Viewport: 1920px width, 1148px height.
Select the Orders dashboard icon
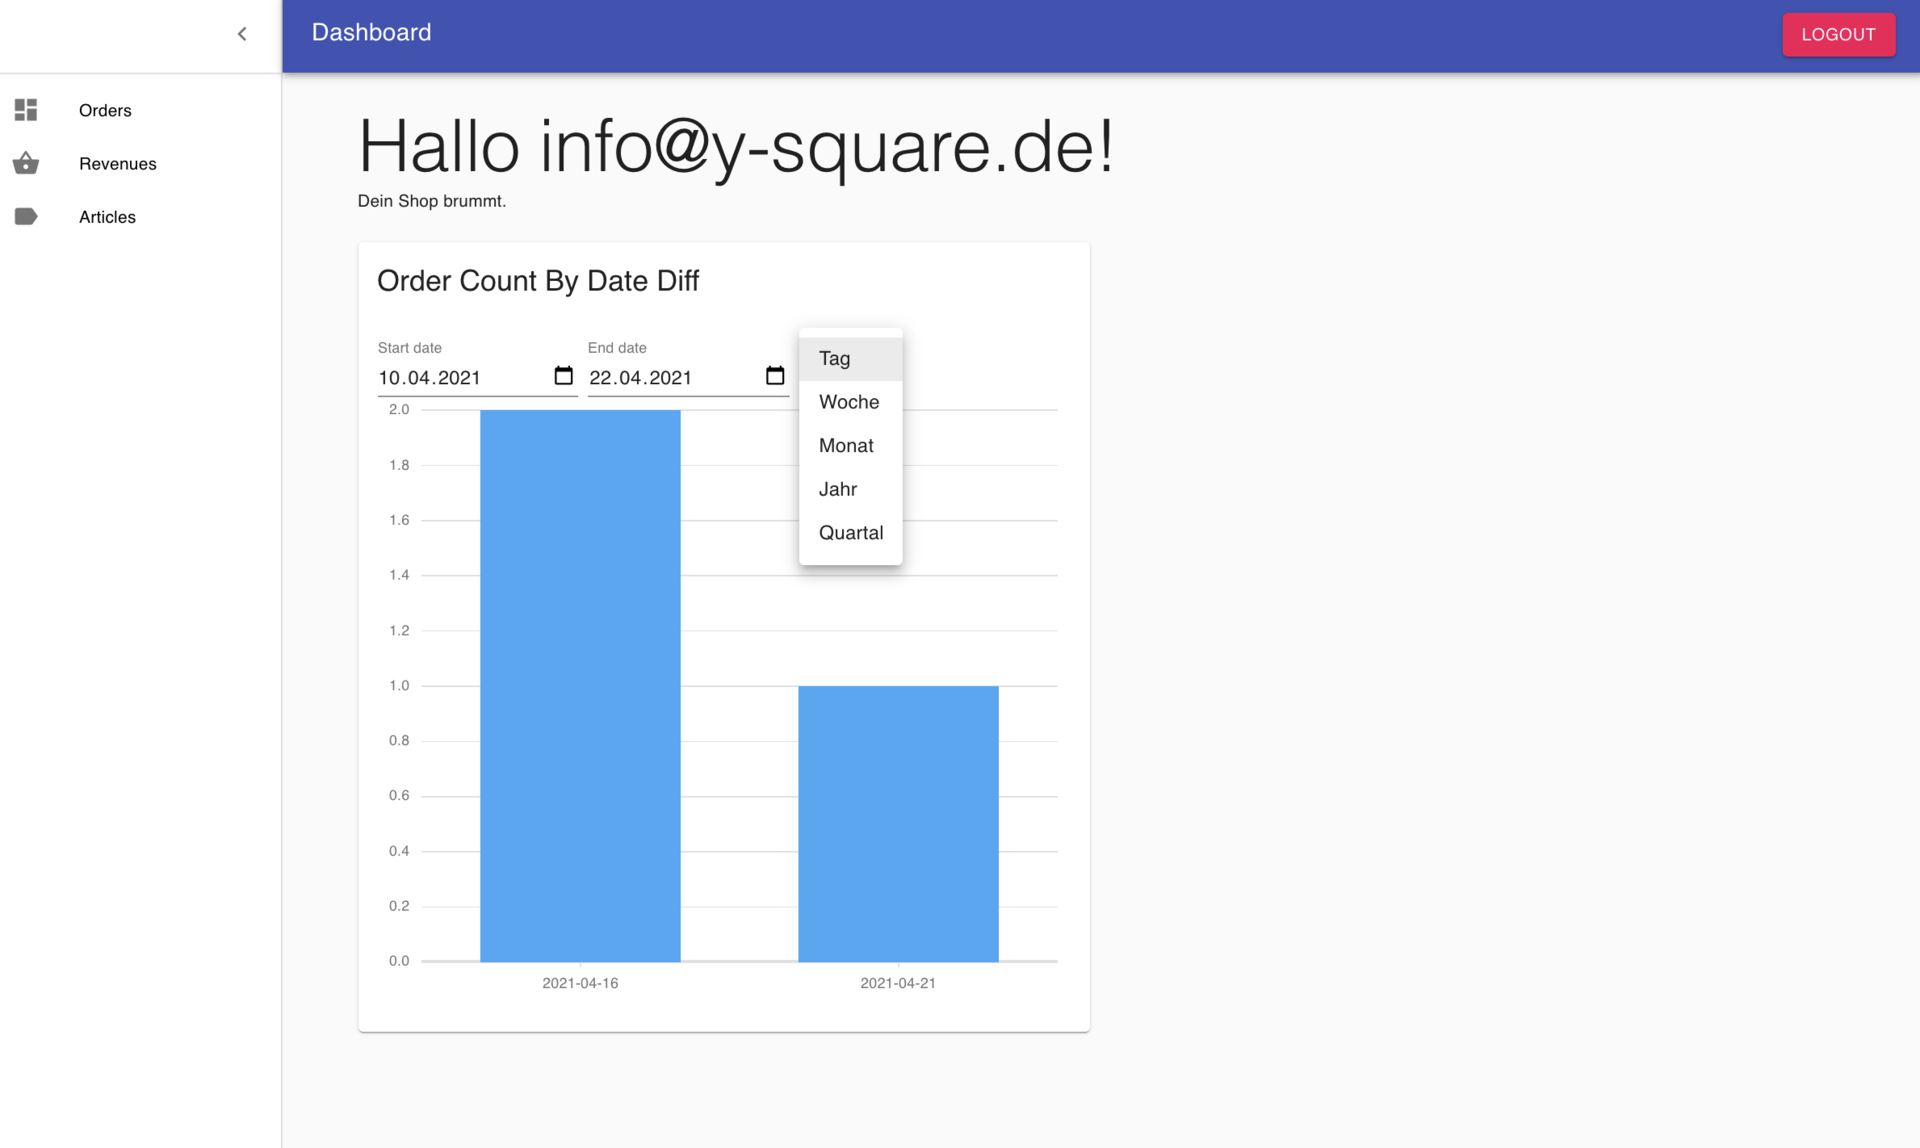[x=26, y=110]
